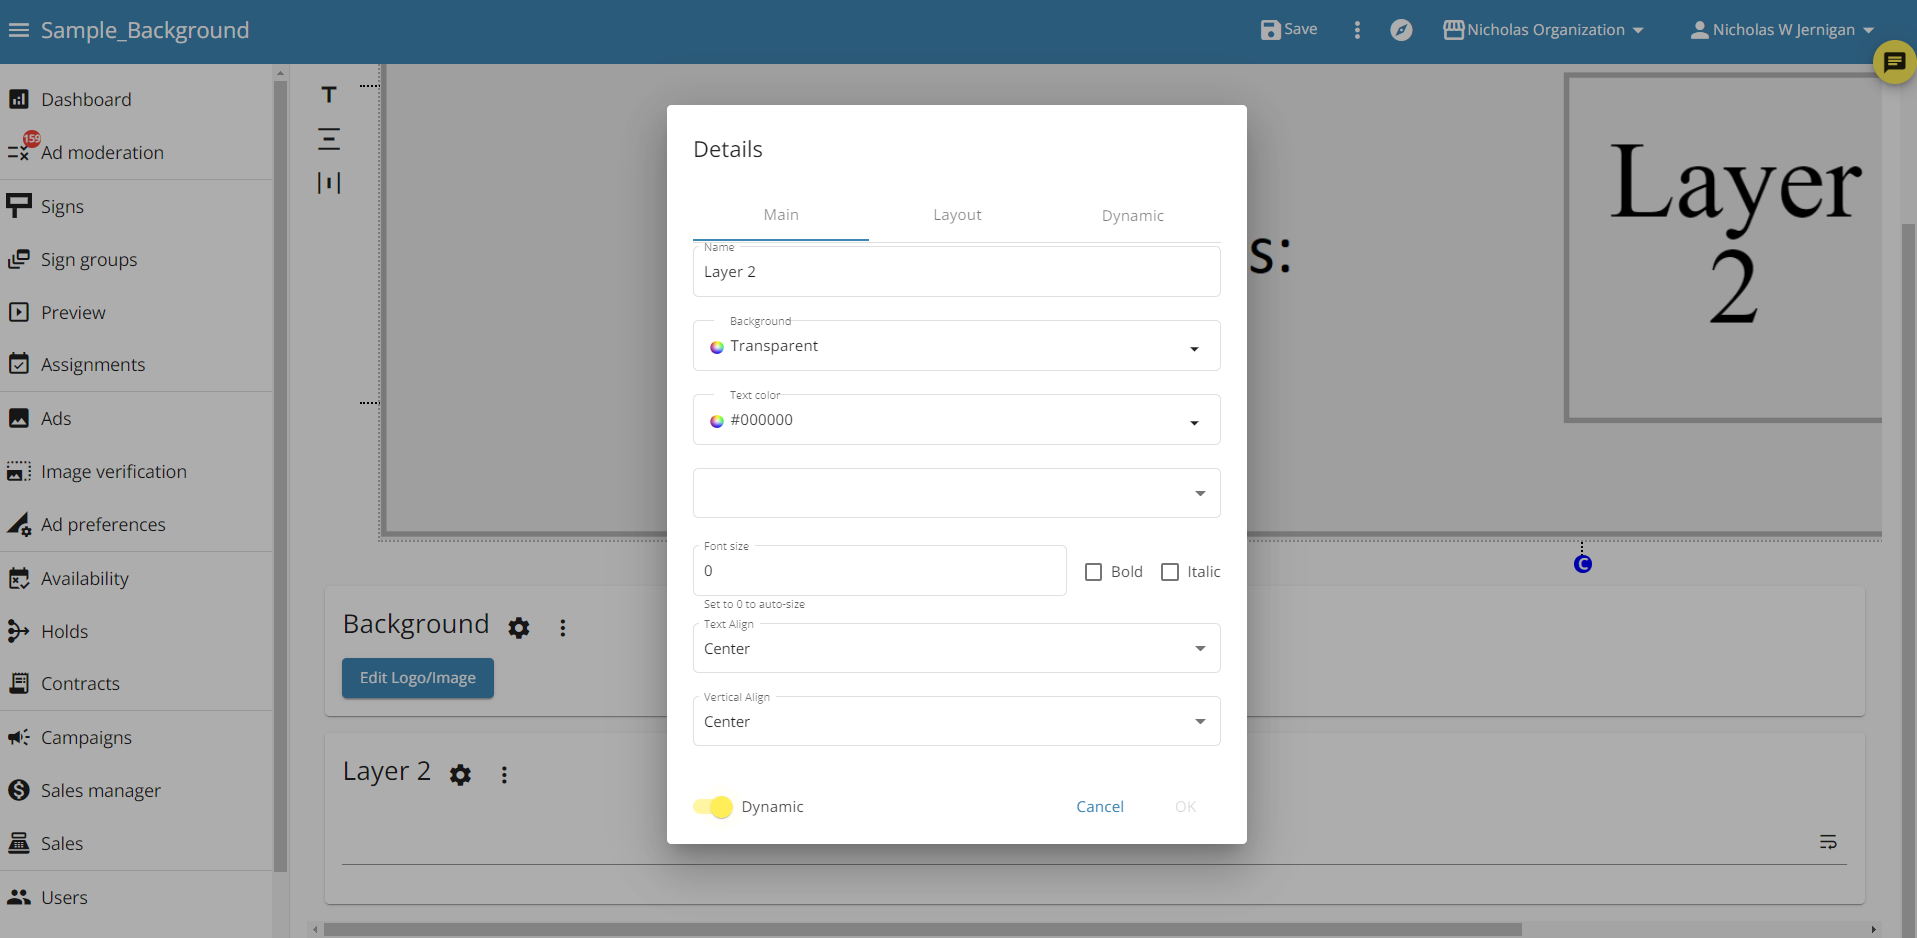
Task: Select the Layer 2 preview box on canvas
Action: point(1724,247)
